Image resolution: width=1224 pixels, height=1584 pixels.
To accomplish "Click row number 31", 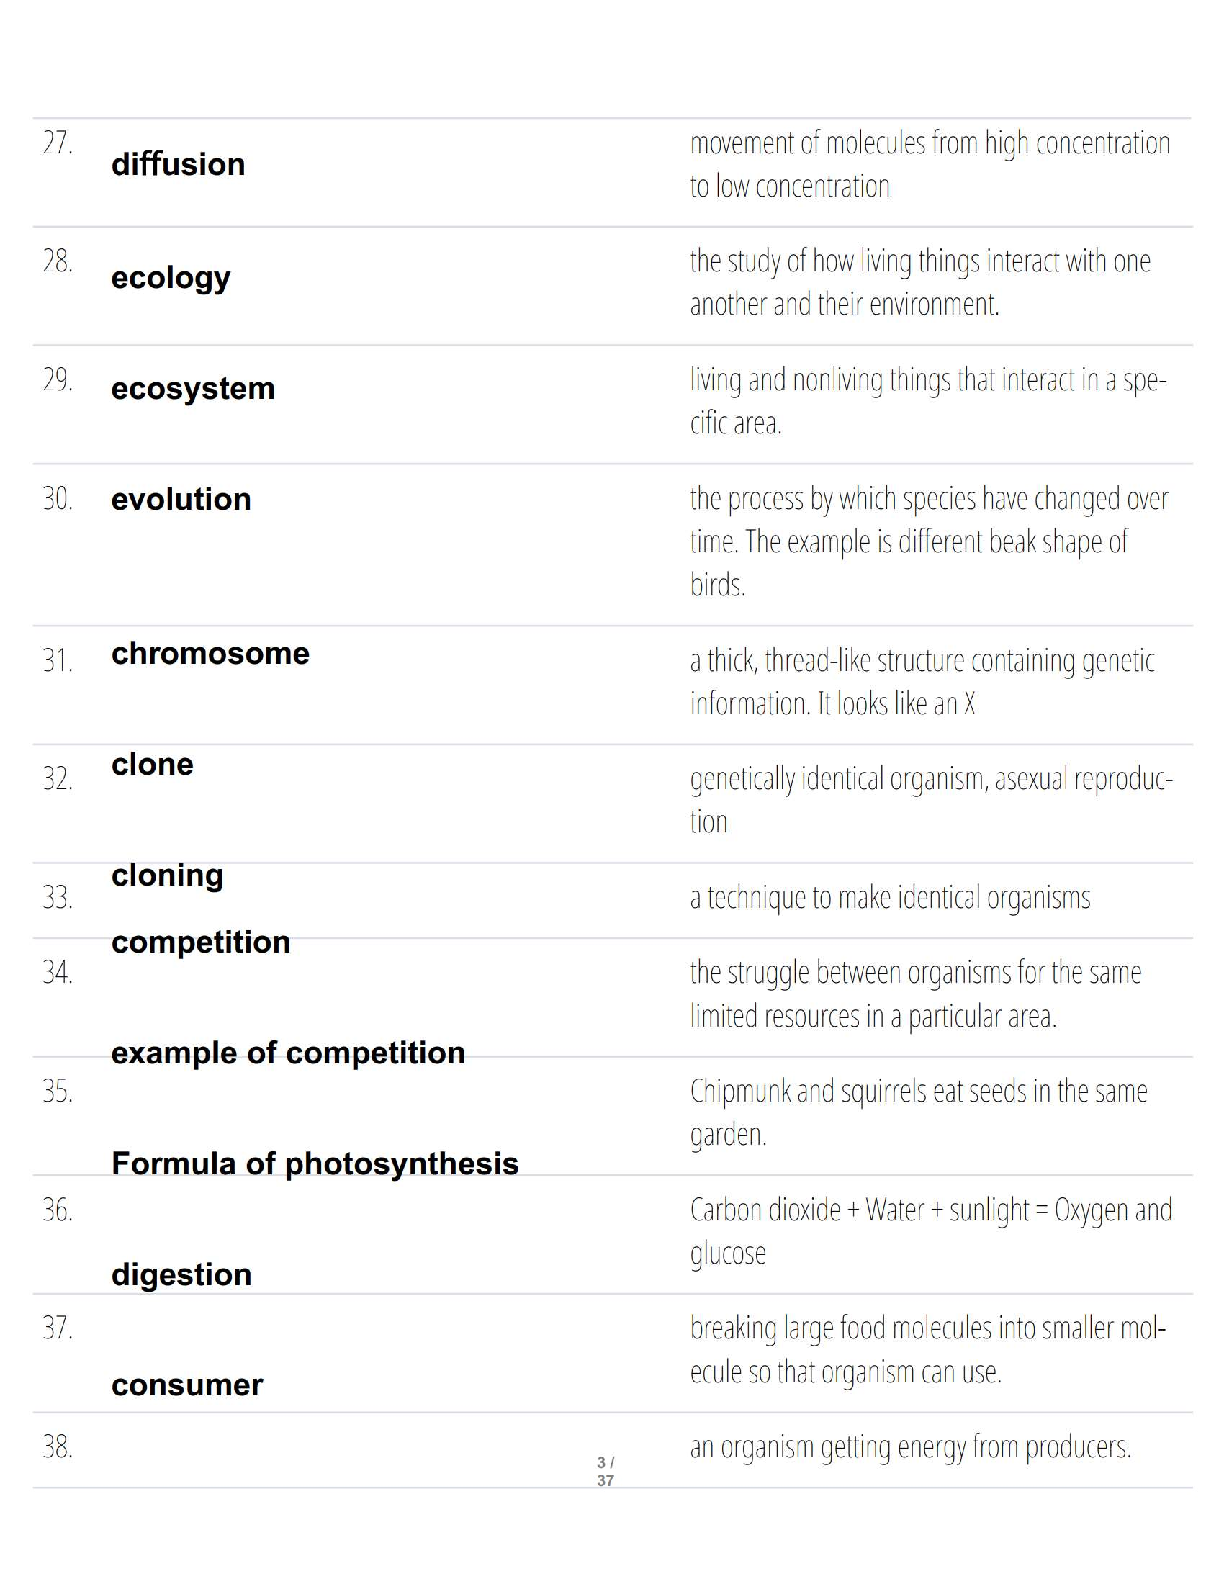I will click(57, 660).
